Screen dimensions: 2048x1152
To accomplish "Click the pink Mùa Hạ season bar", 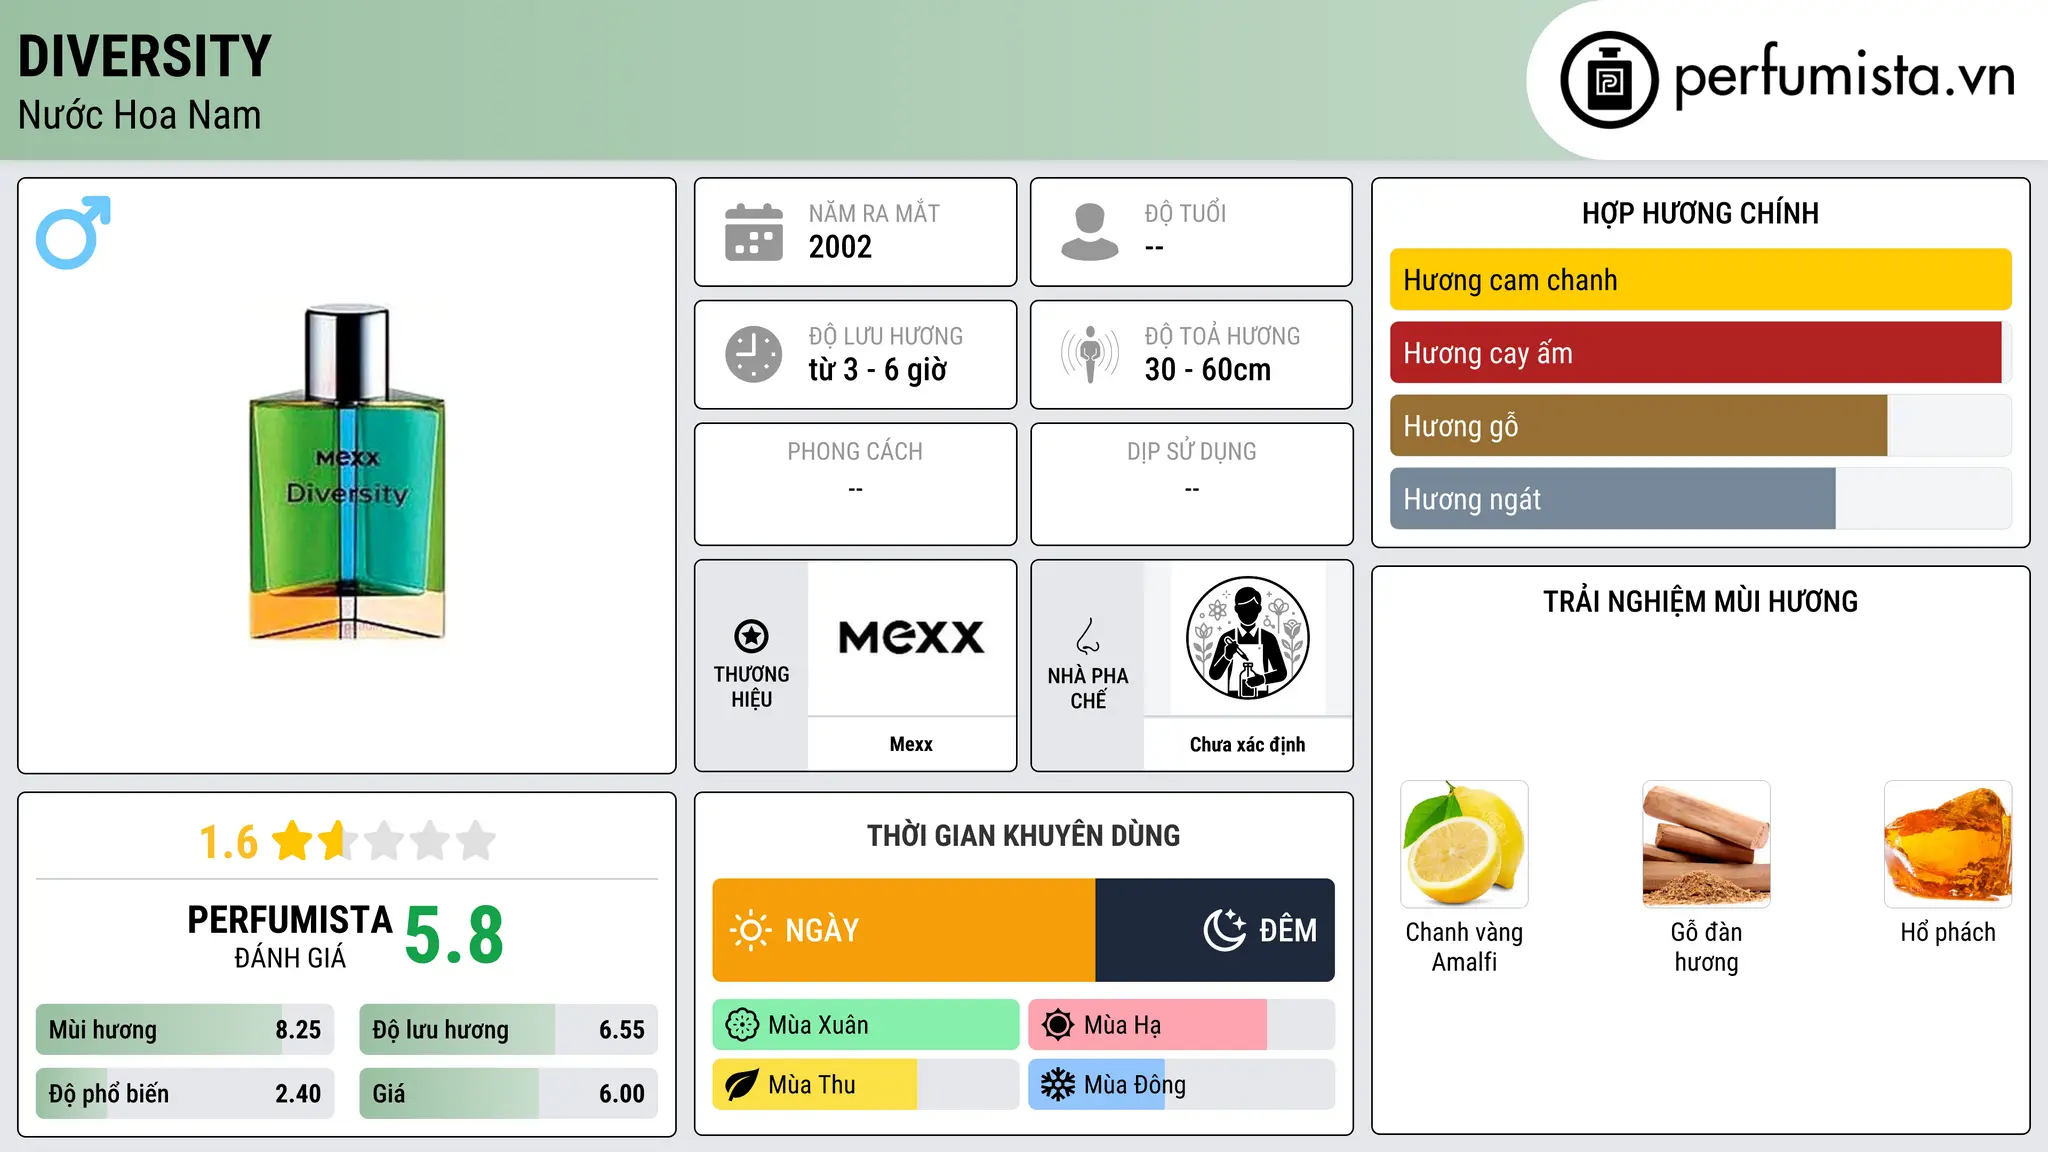I will [x=1148, y=1025].
